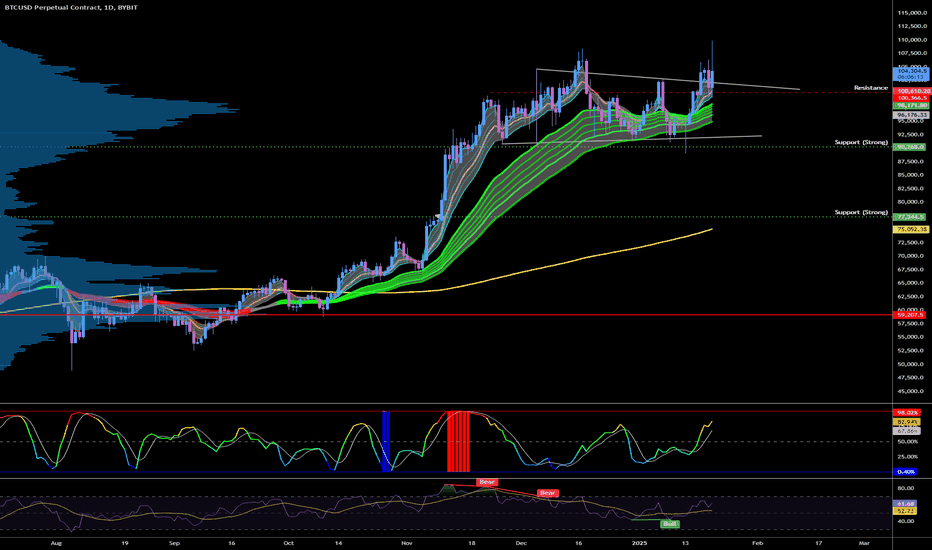
Task: Click the red 100,610.20 price tag
Action: click(x=912, y=91)
